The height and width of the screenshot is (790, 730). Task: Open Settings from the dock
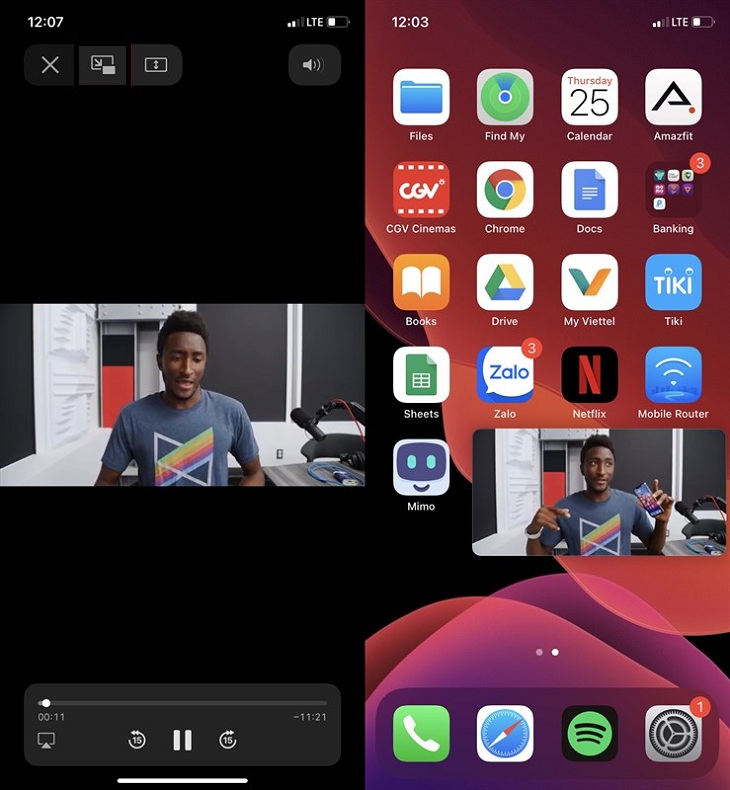click(673, 733)
